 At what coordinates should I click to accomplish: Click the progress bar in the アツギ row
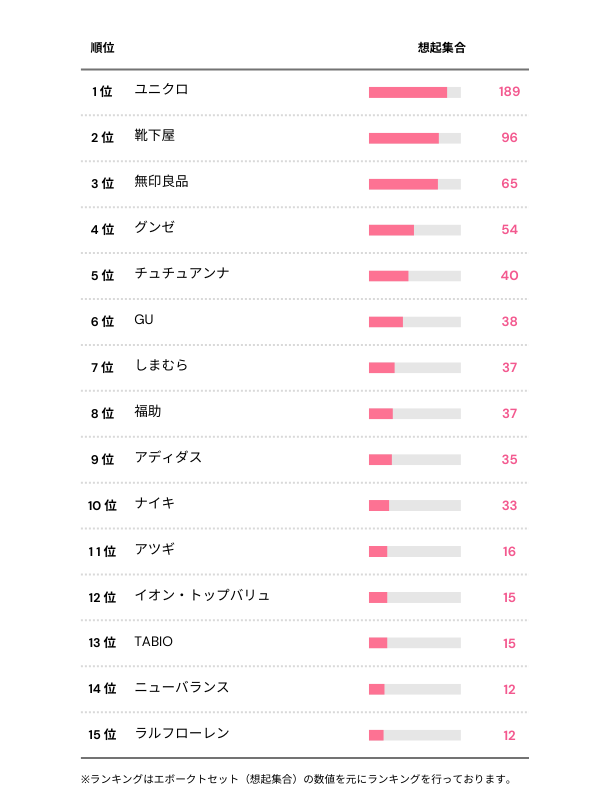click(414, 551)
